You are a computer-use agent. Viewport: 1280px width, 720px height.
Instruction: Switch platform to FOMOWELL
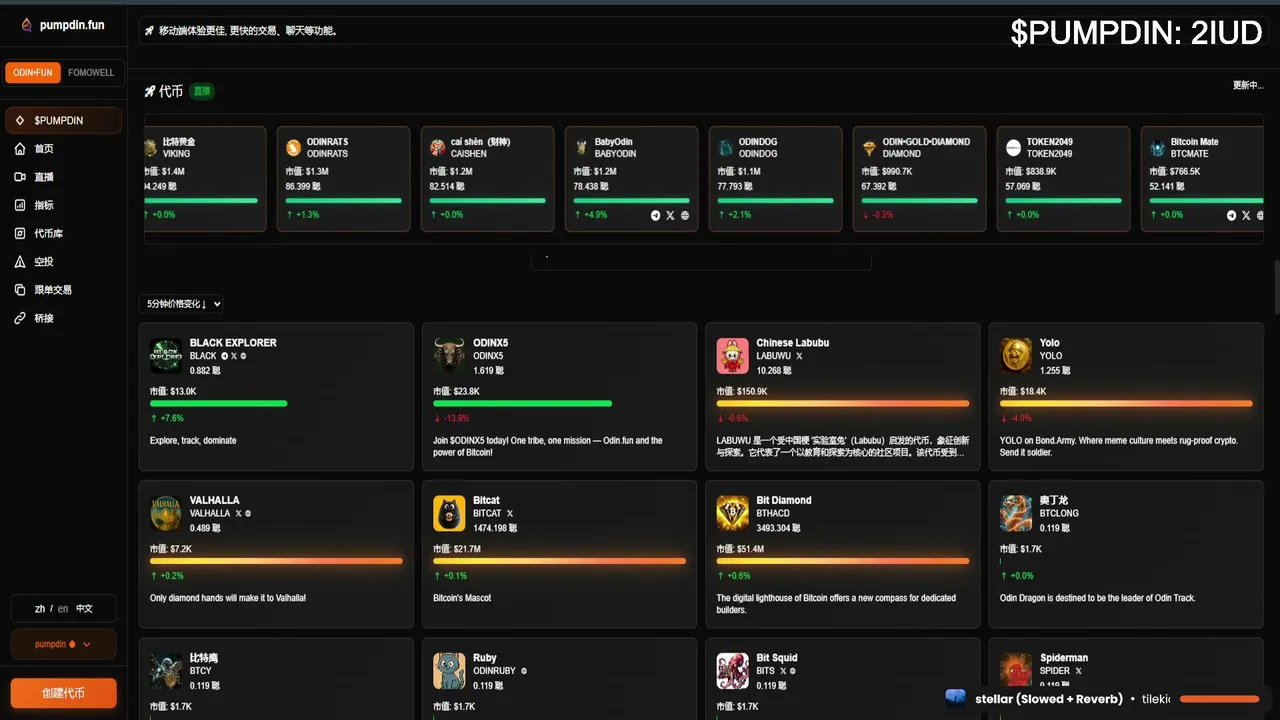pos(91,73)
